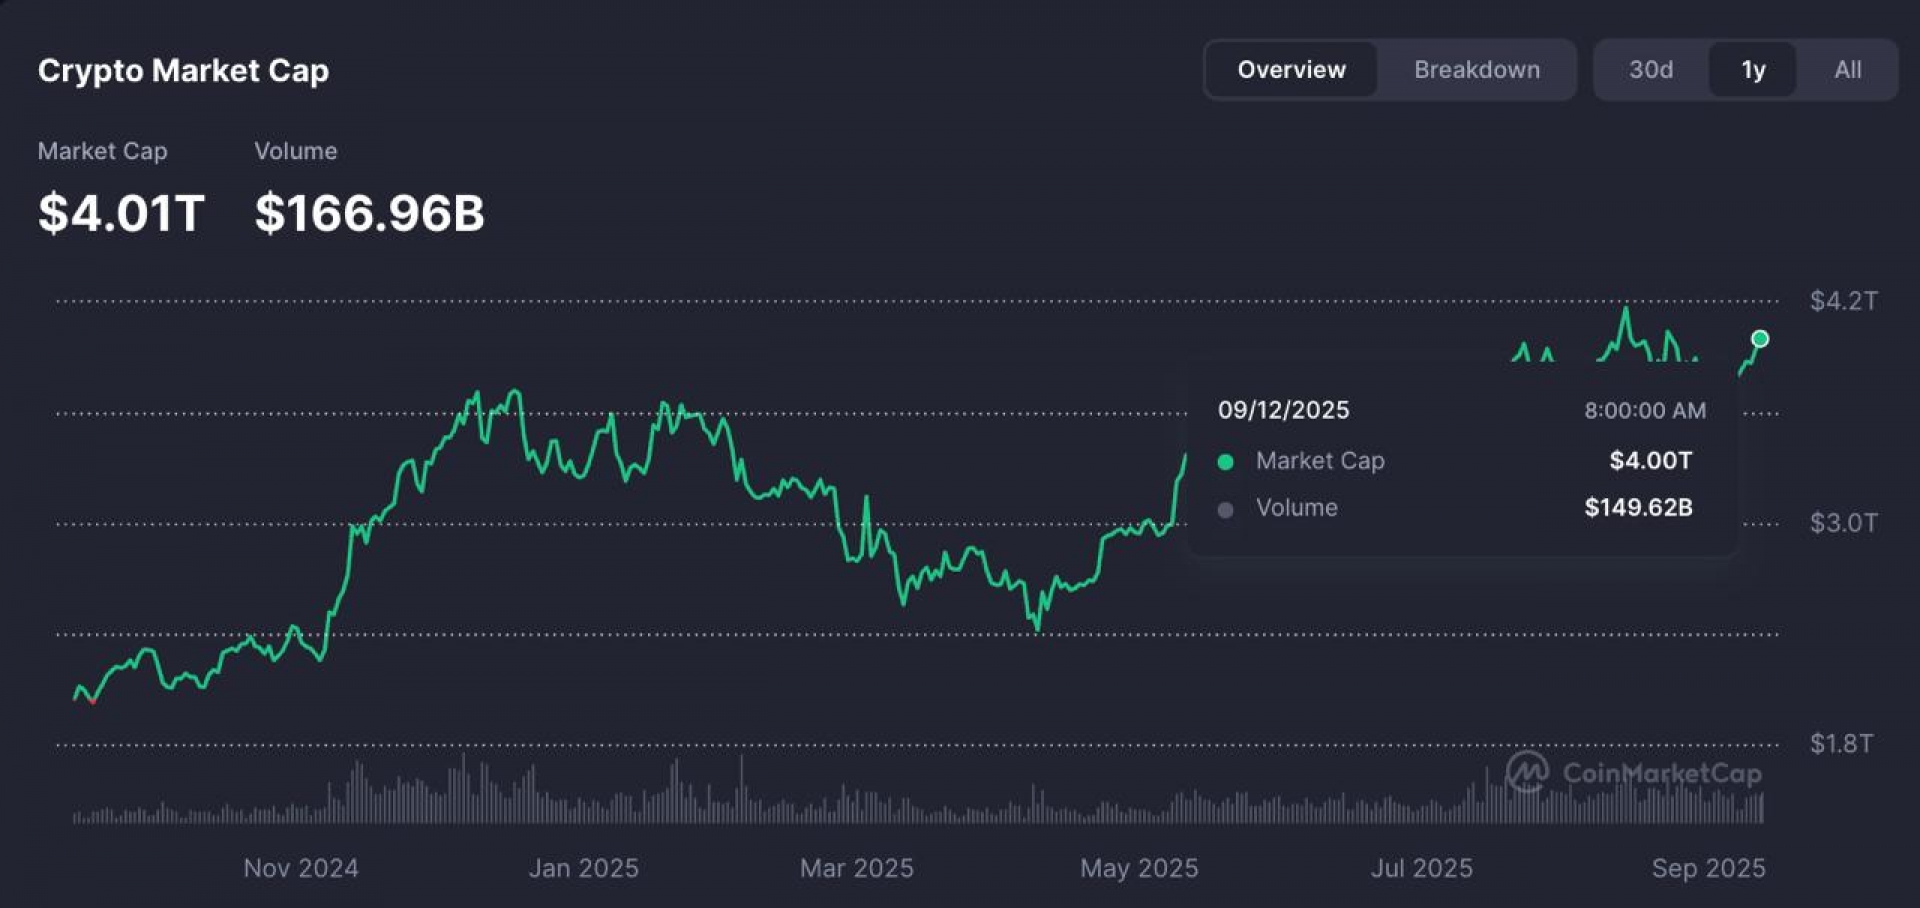Click the 09/12/2025 date in tooltip
Viewport: 1920px width, 908px height.
point(1283,410)
